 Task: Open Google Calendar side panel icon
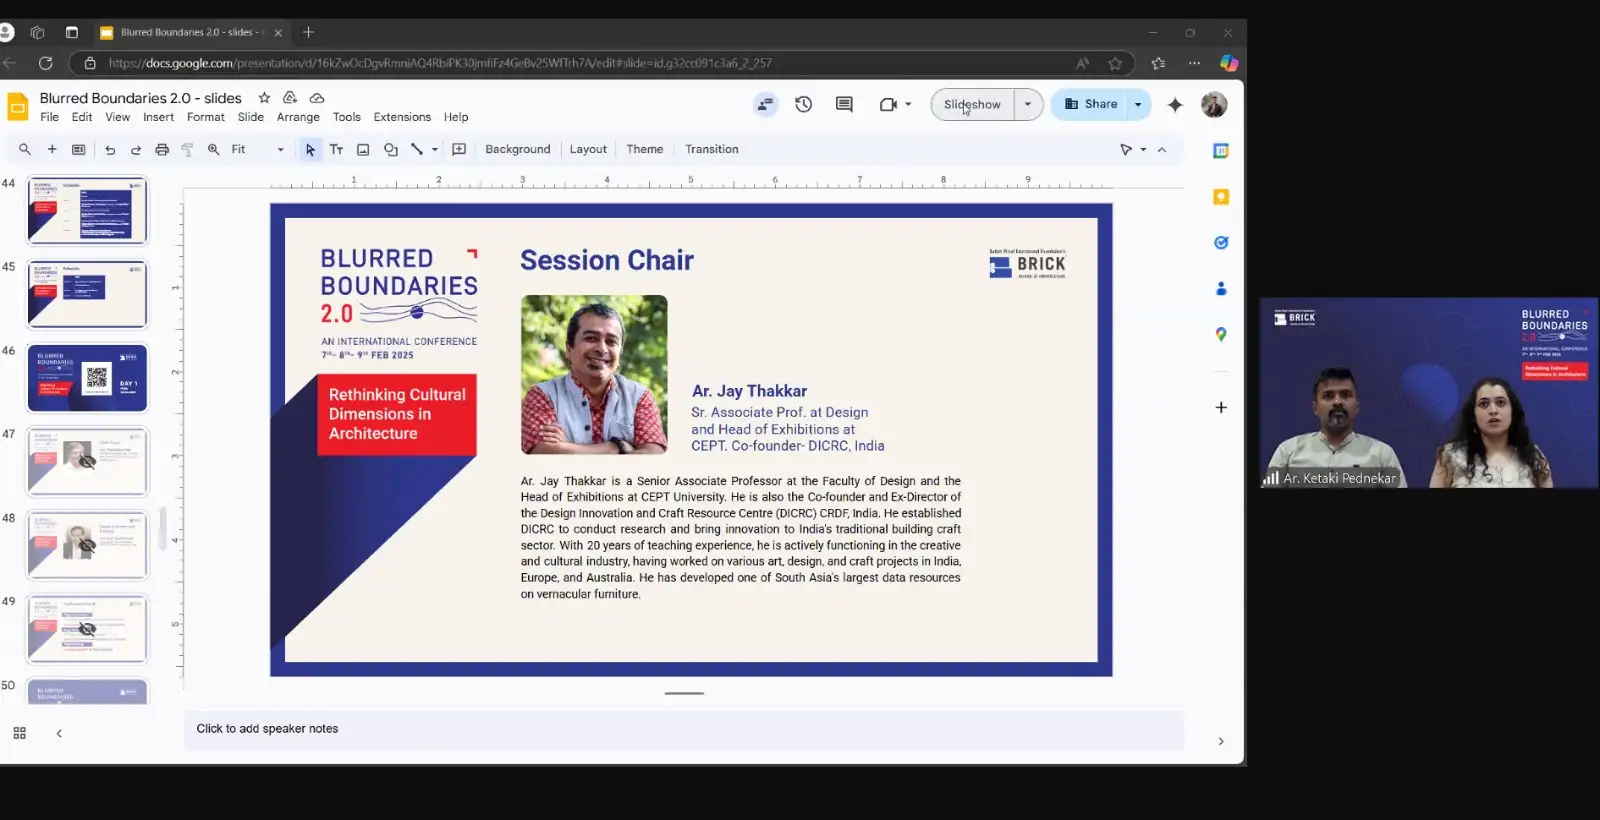click(1220, 151)
